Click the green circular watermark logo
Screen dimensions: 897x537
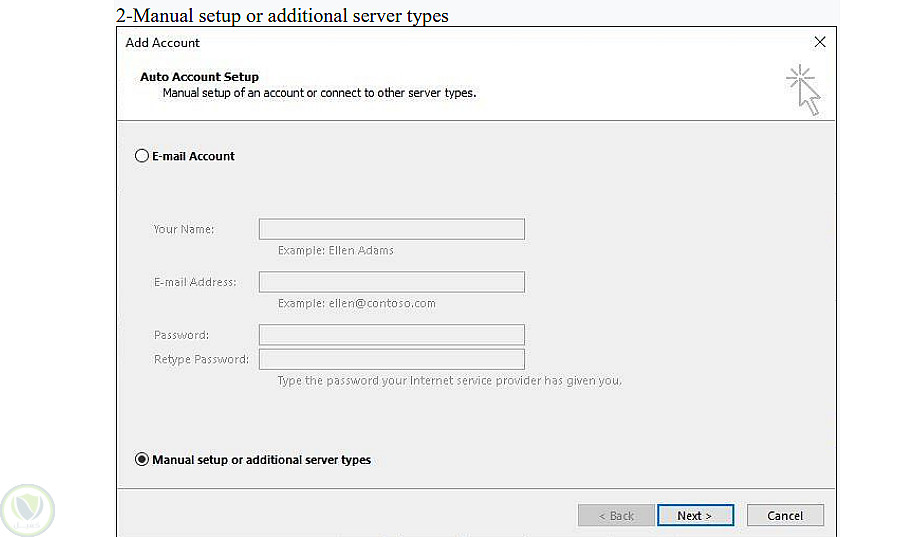pyautogui.click(x=27, y=510)
